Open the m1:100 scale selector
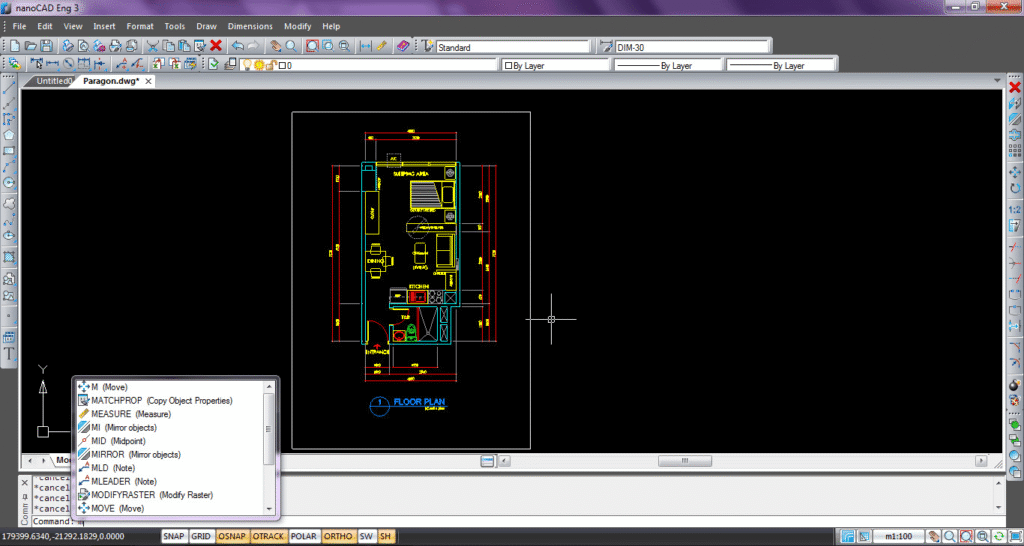Image resolution: width=1024 pixels, height=546 pixels. pos(898,536)
